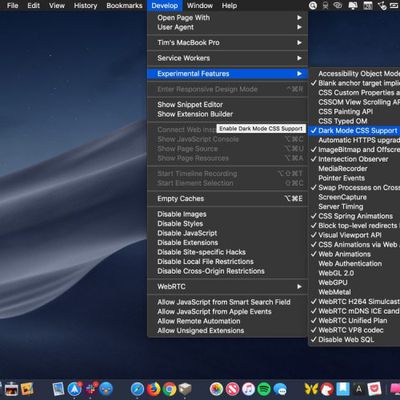
Task: Select Disable JavaScript
Action: coord(227,233)
